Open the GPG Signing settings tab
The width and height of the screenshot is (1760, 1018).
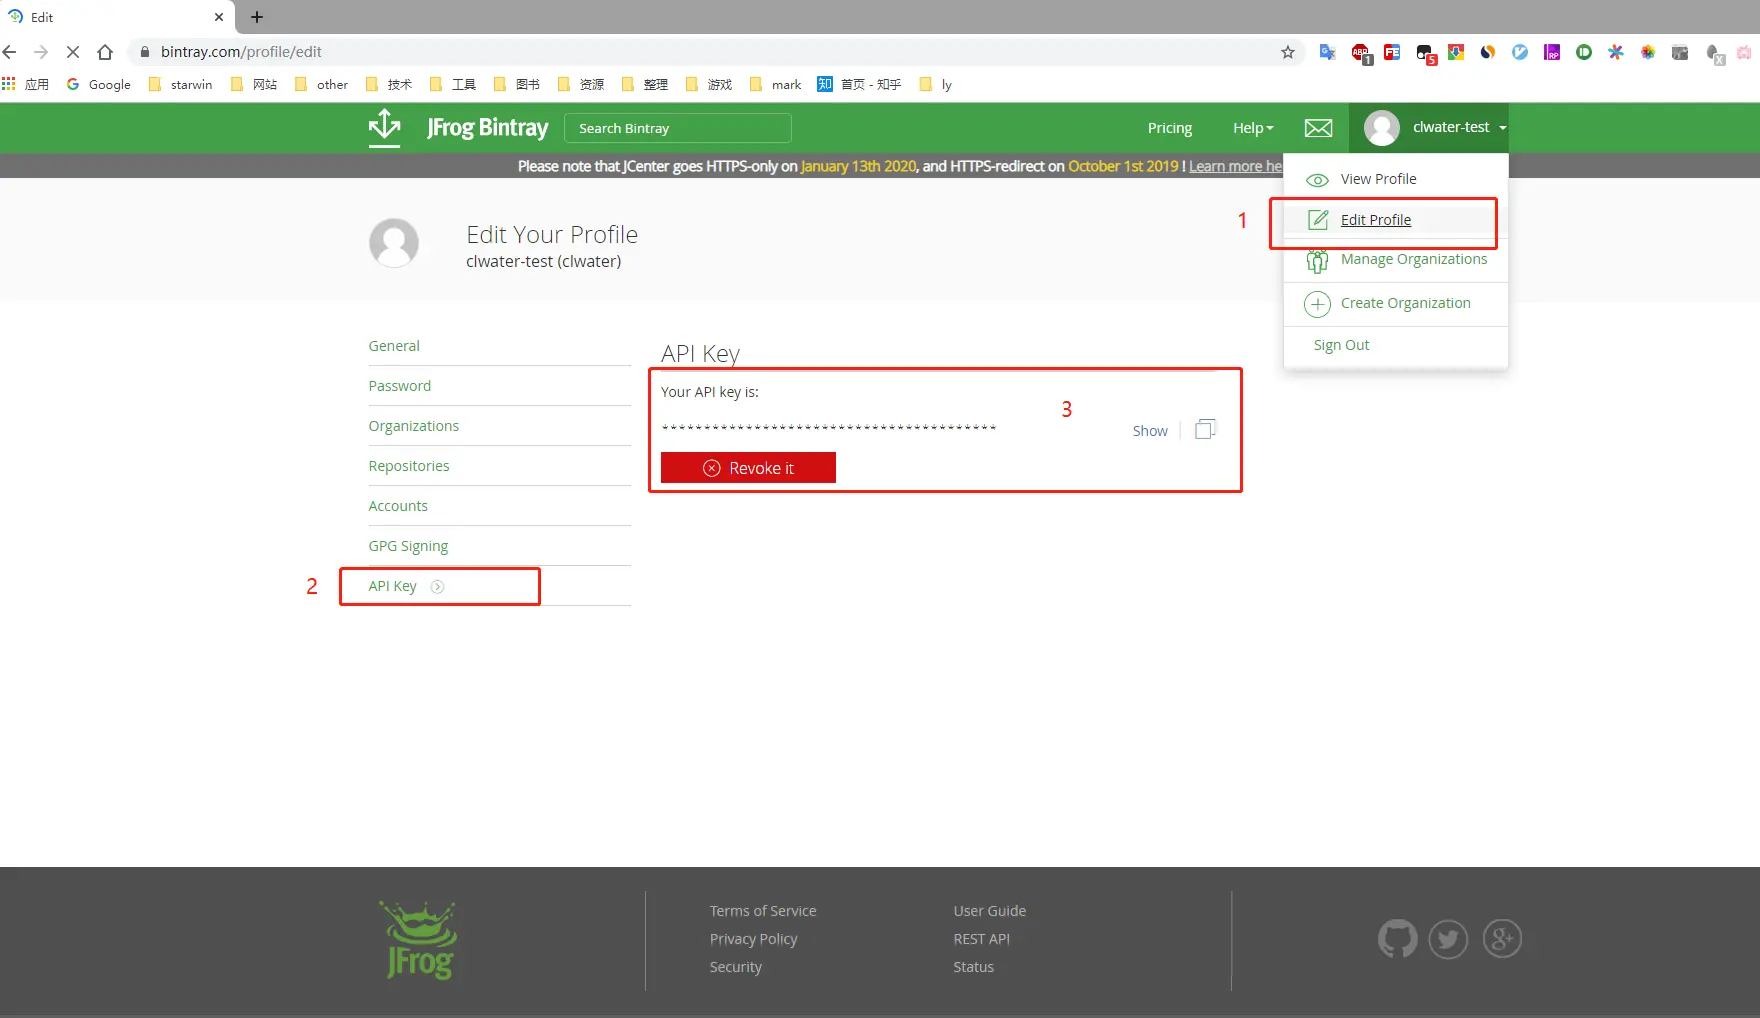click(408, 546)
